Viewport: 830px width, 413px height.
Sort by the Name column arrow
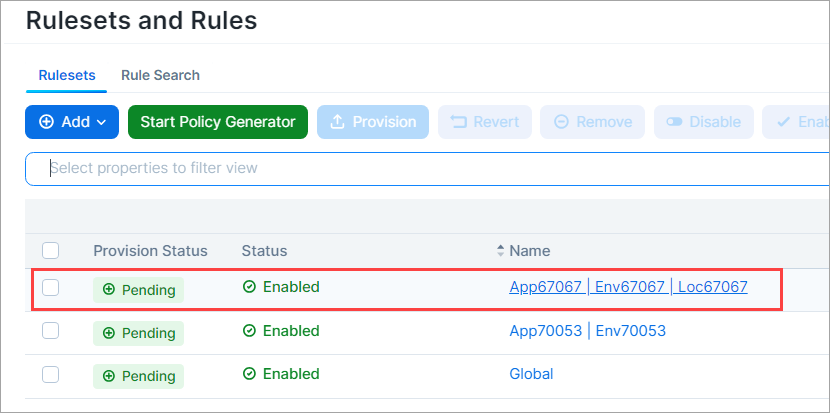[x=501, y=250]
